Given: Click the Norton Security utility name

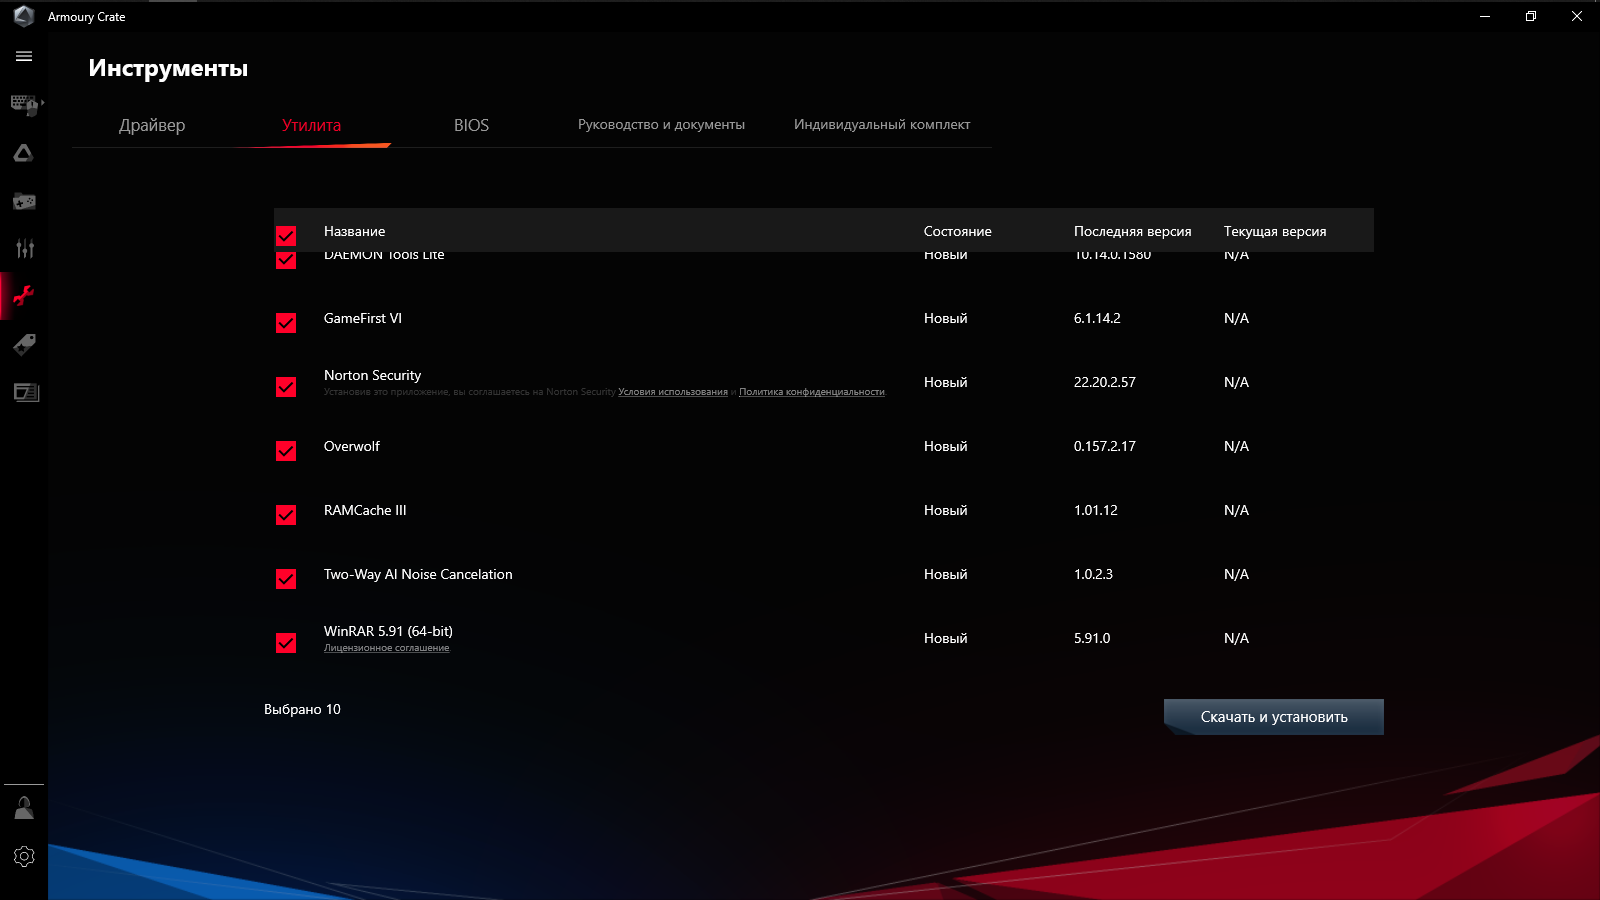Looking at the screenshot, I should click(x=372, y=375).
